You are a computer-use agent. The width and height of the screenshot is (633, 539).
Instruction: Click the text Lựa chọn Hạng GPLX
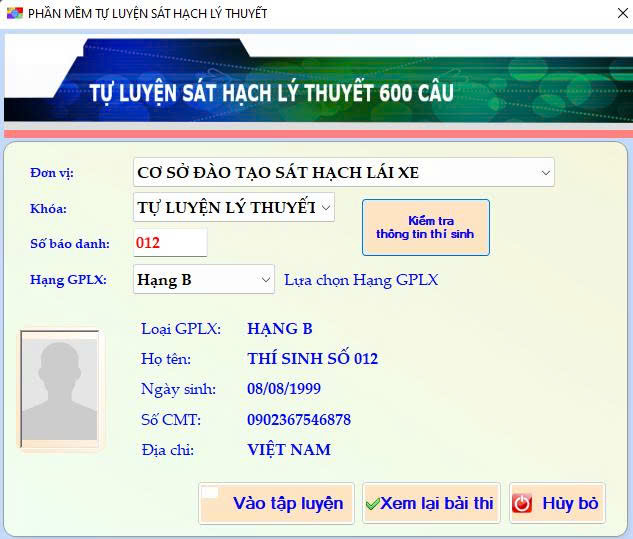point(361,280)
